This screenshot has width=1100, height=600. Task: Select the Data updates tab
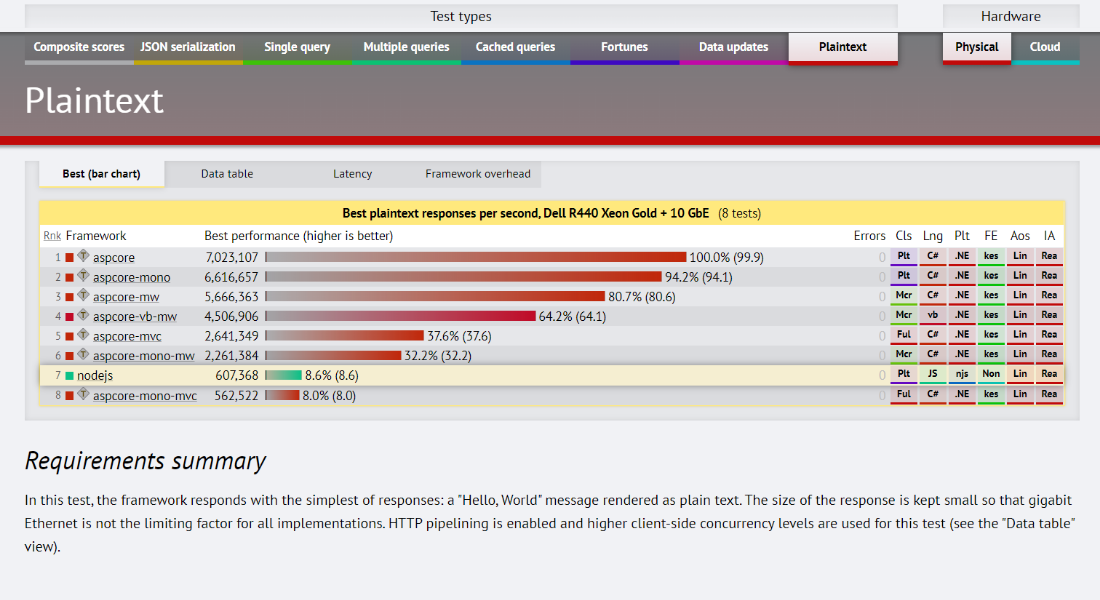click(x=734, y=48)
